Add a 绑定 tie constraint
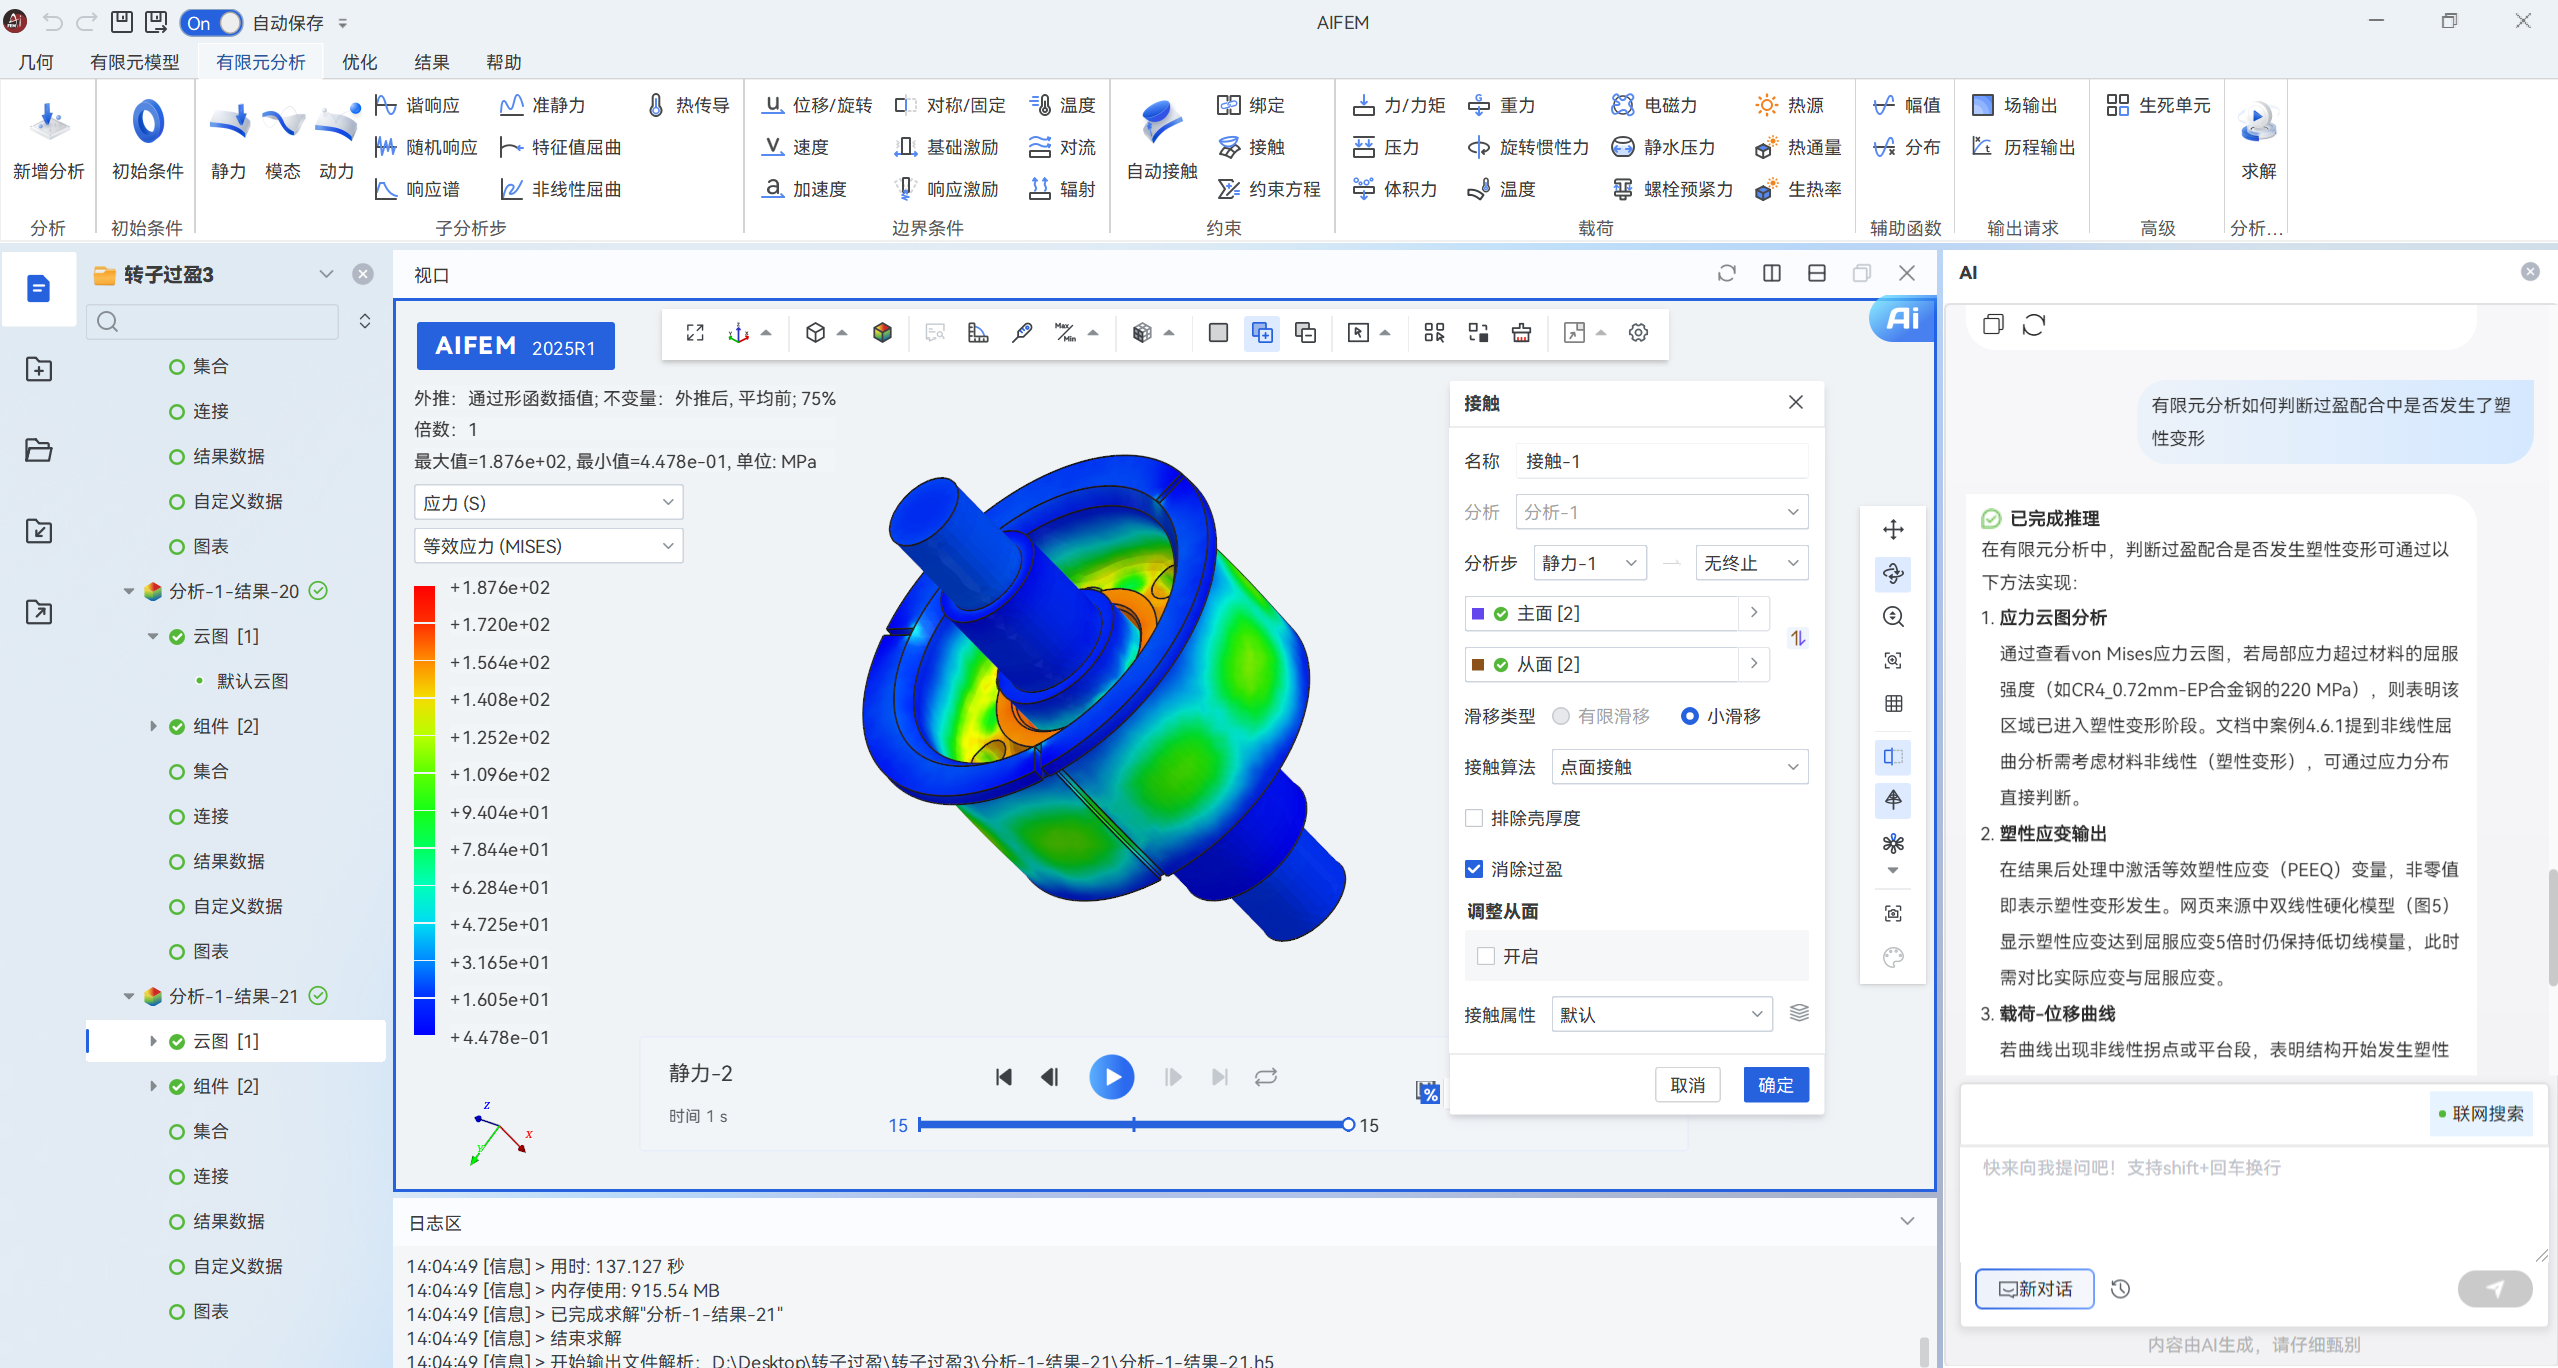This screenshot has height=1368, width=2558. (x=1251, y=105)
